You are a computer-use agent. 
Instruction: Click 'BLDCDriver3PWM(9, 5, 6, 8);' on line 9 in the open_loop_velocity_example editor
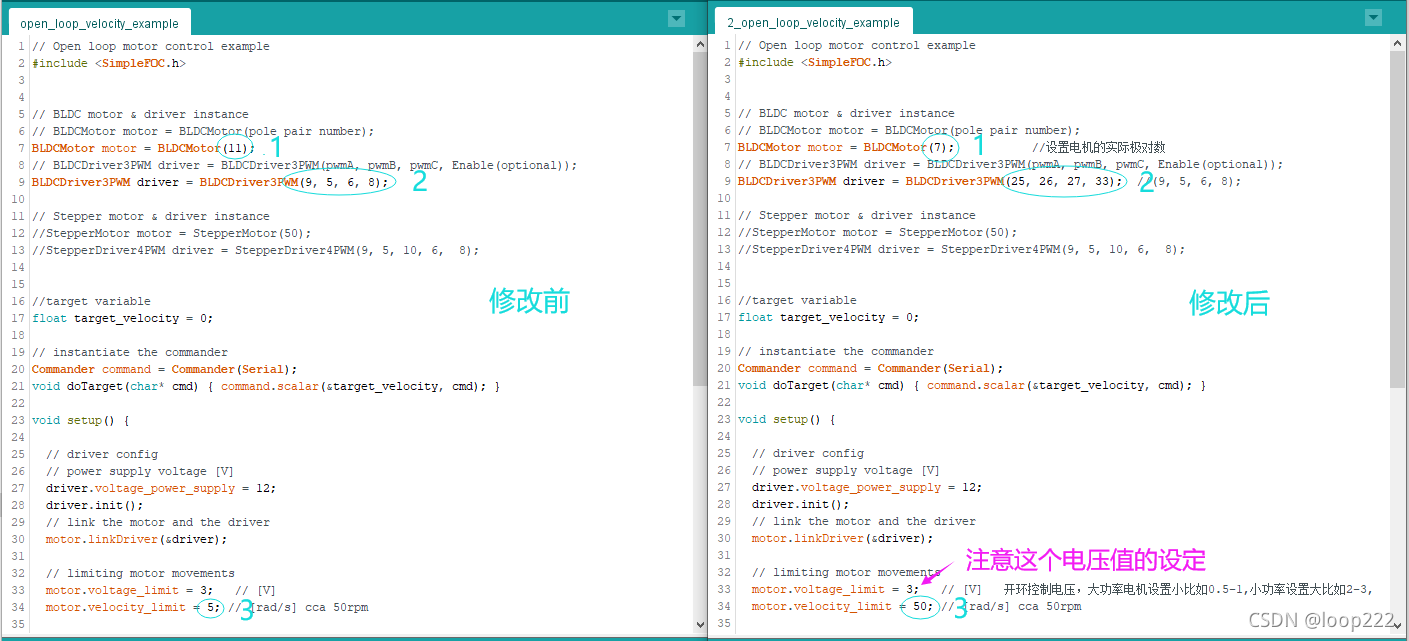pos(292,182)
